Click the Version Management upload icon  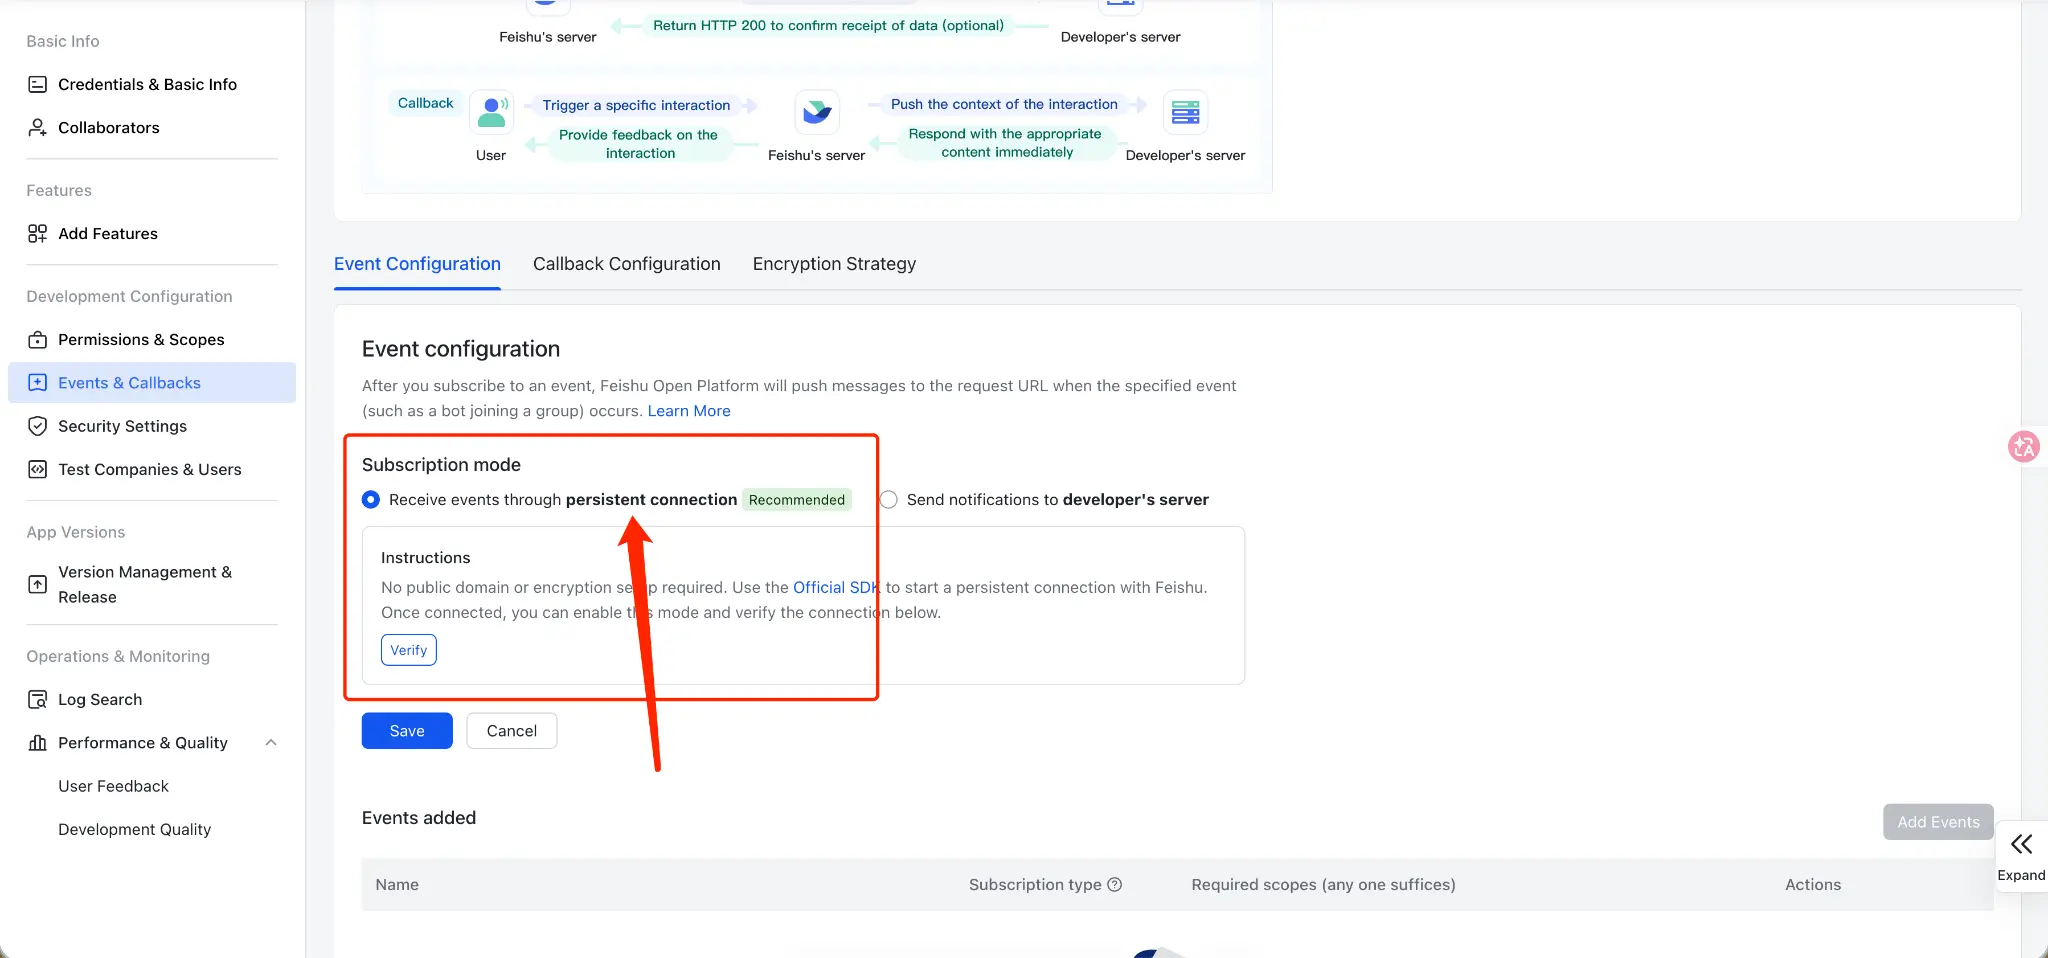tap(37, 584)
